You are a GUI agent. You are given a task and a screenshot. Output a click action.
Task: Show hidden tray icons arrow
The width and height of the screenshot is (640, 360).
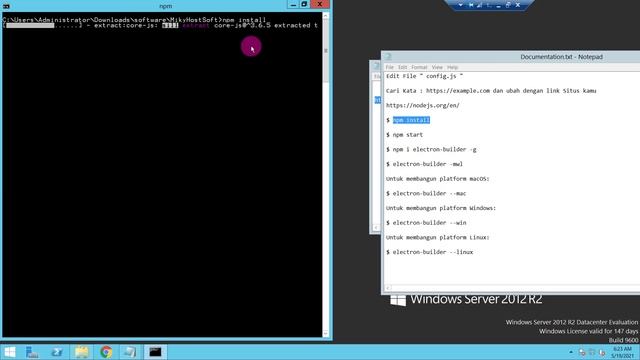point(571,352)
